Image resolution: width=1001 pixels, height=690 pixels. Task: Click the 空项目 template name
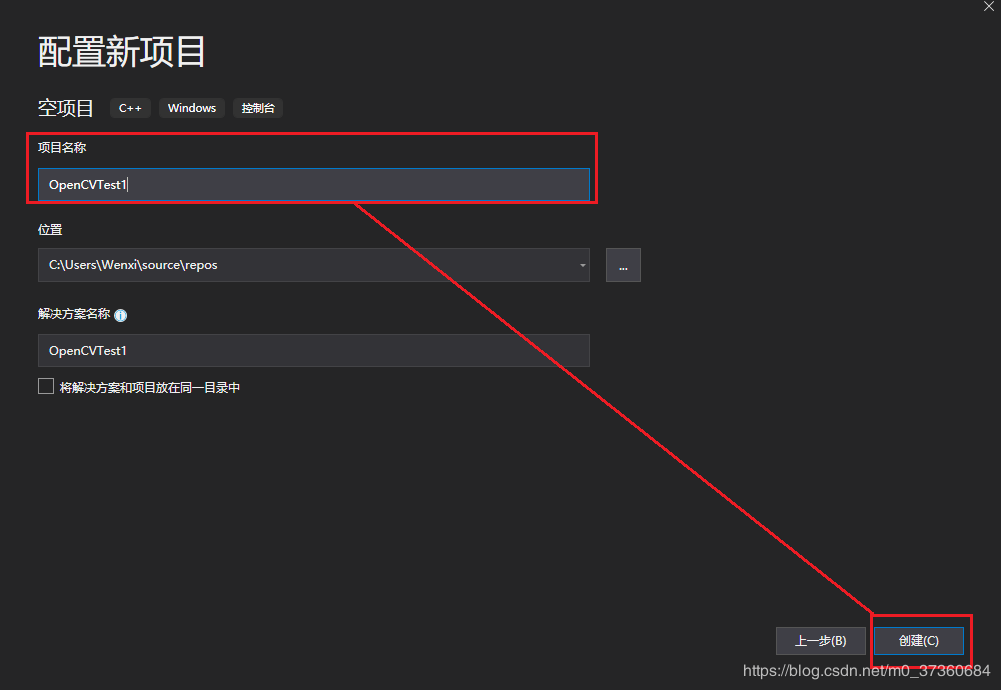66,108
